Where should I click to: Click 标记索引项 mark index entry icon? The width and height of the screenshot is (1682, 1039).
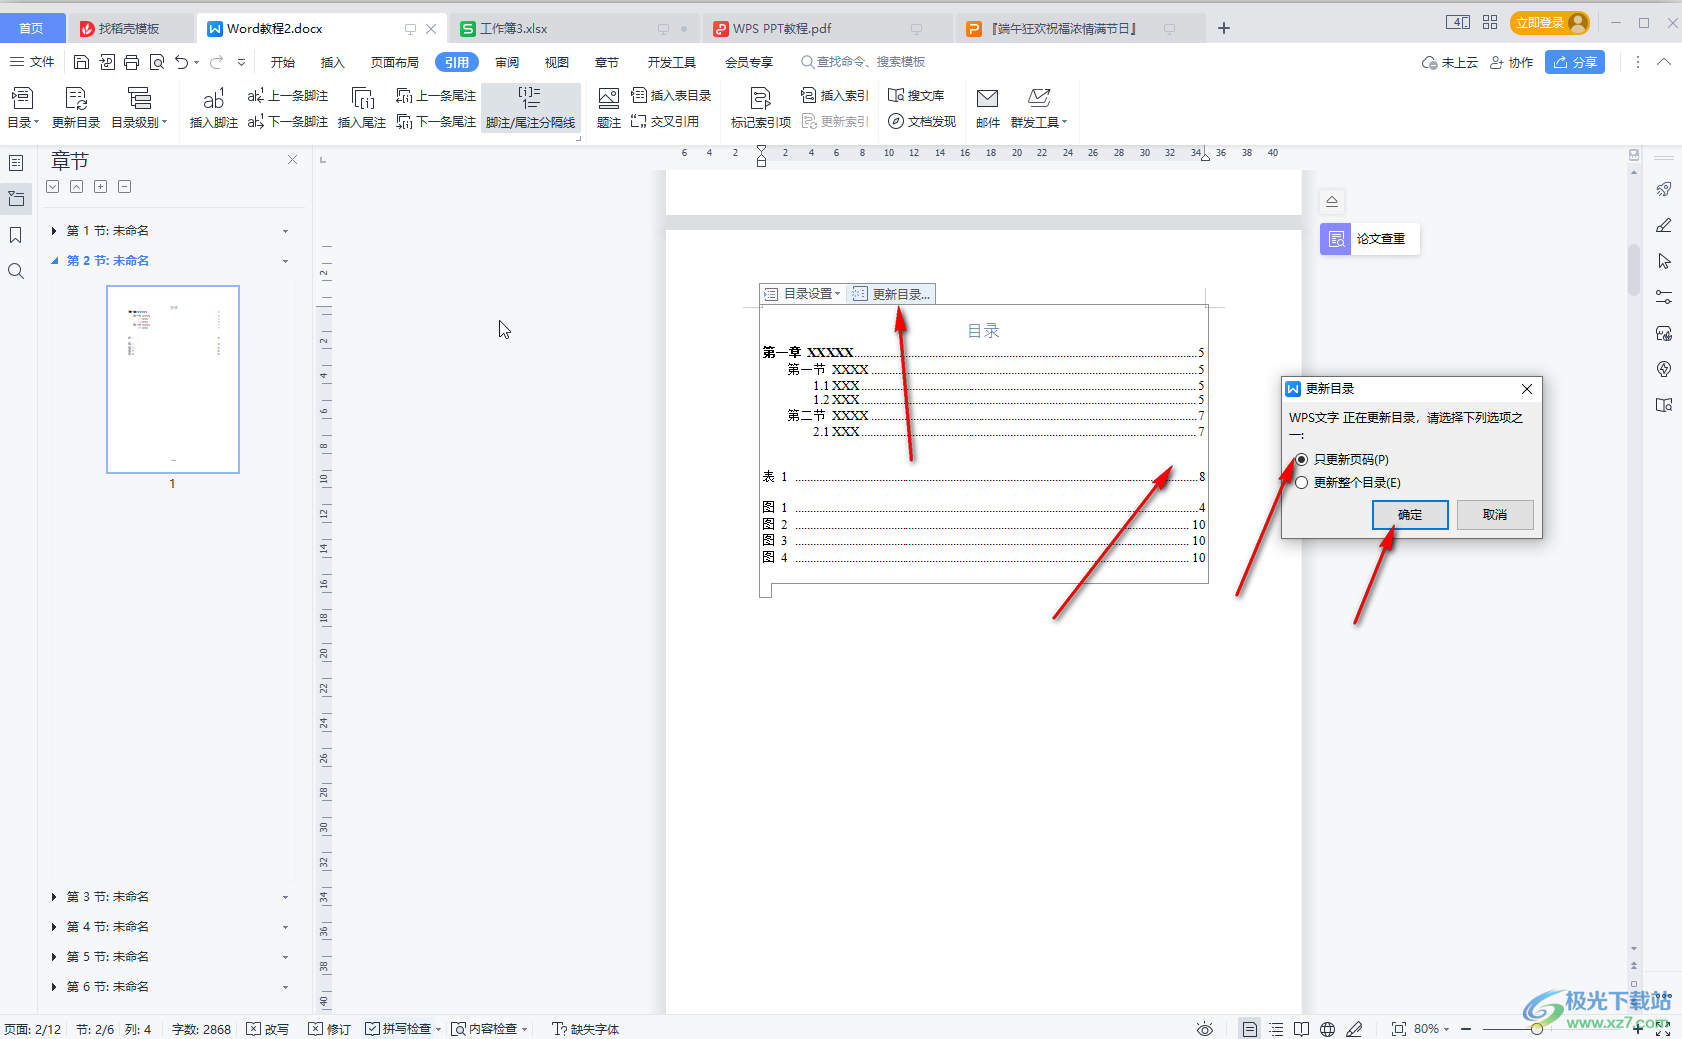click(761, 108)
